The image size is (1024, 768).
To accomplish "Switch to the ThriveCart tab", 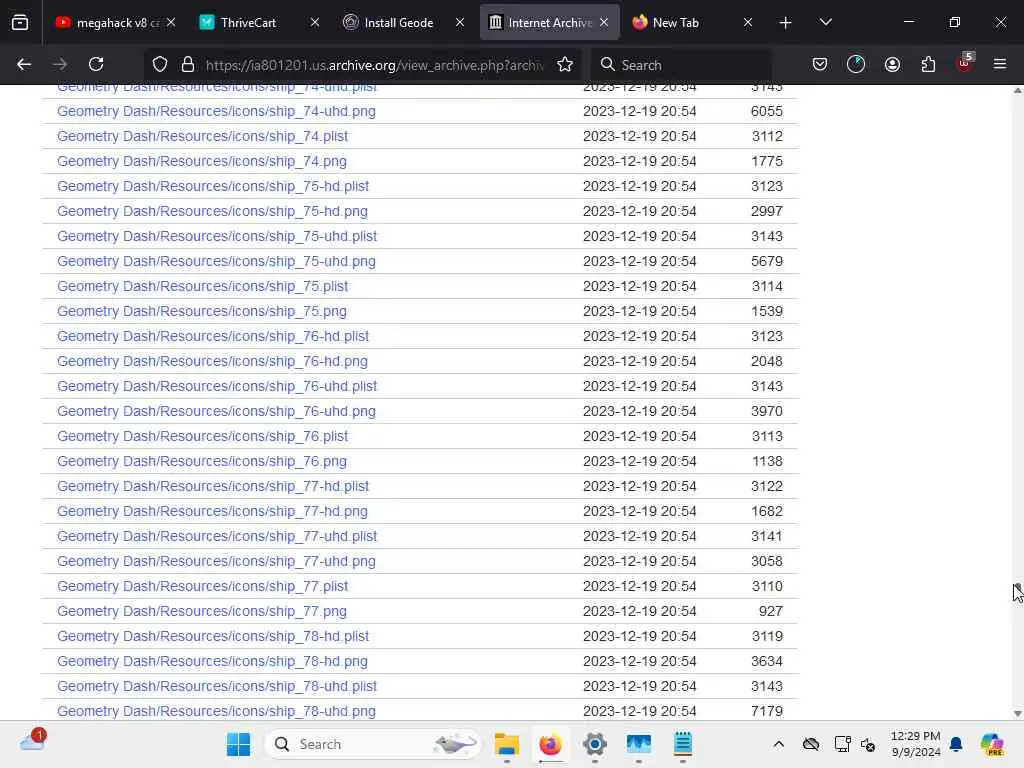I will [248, 23].
